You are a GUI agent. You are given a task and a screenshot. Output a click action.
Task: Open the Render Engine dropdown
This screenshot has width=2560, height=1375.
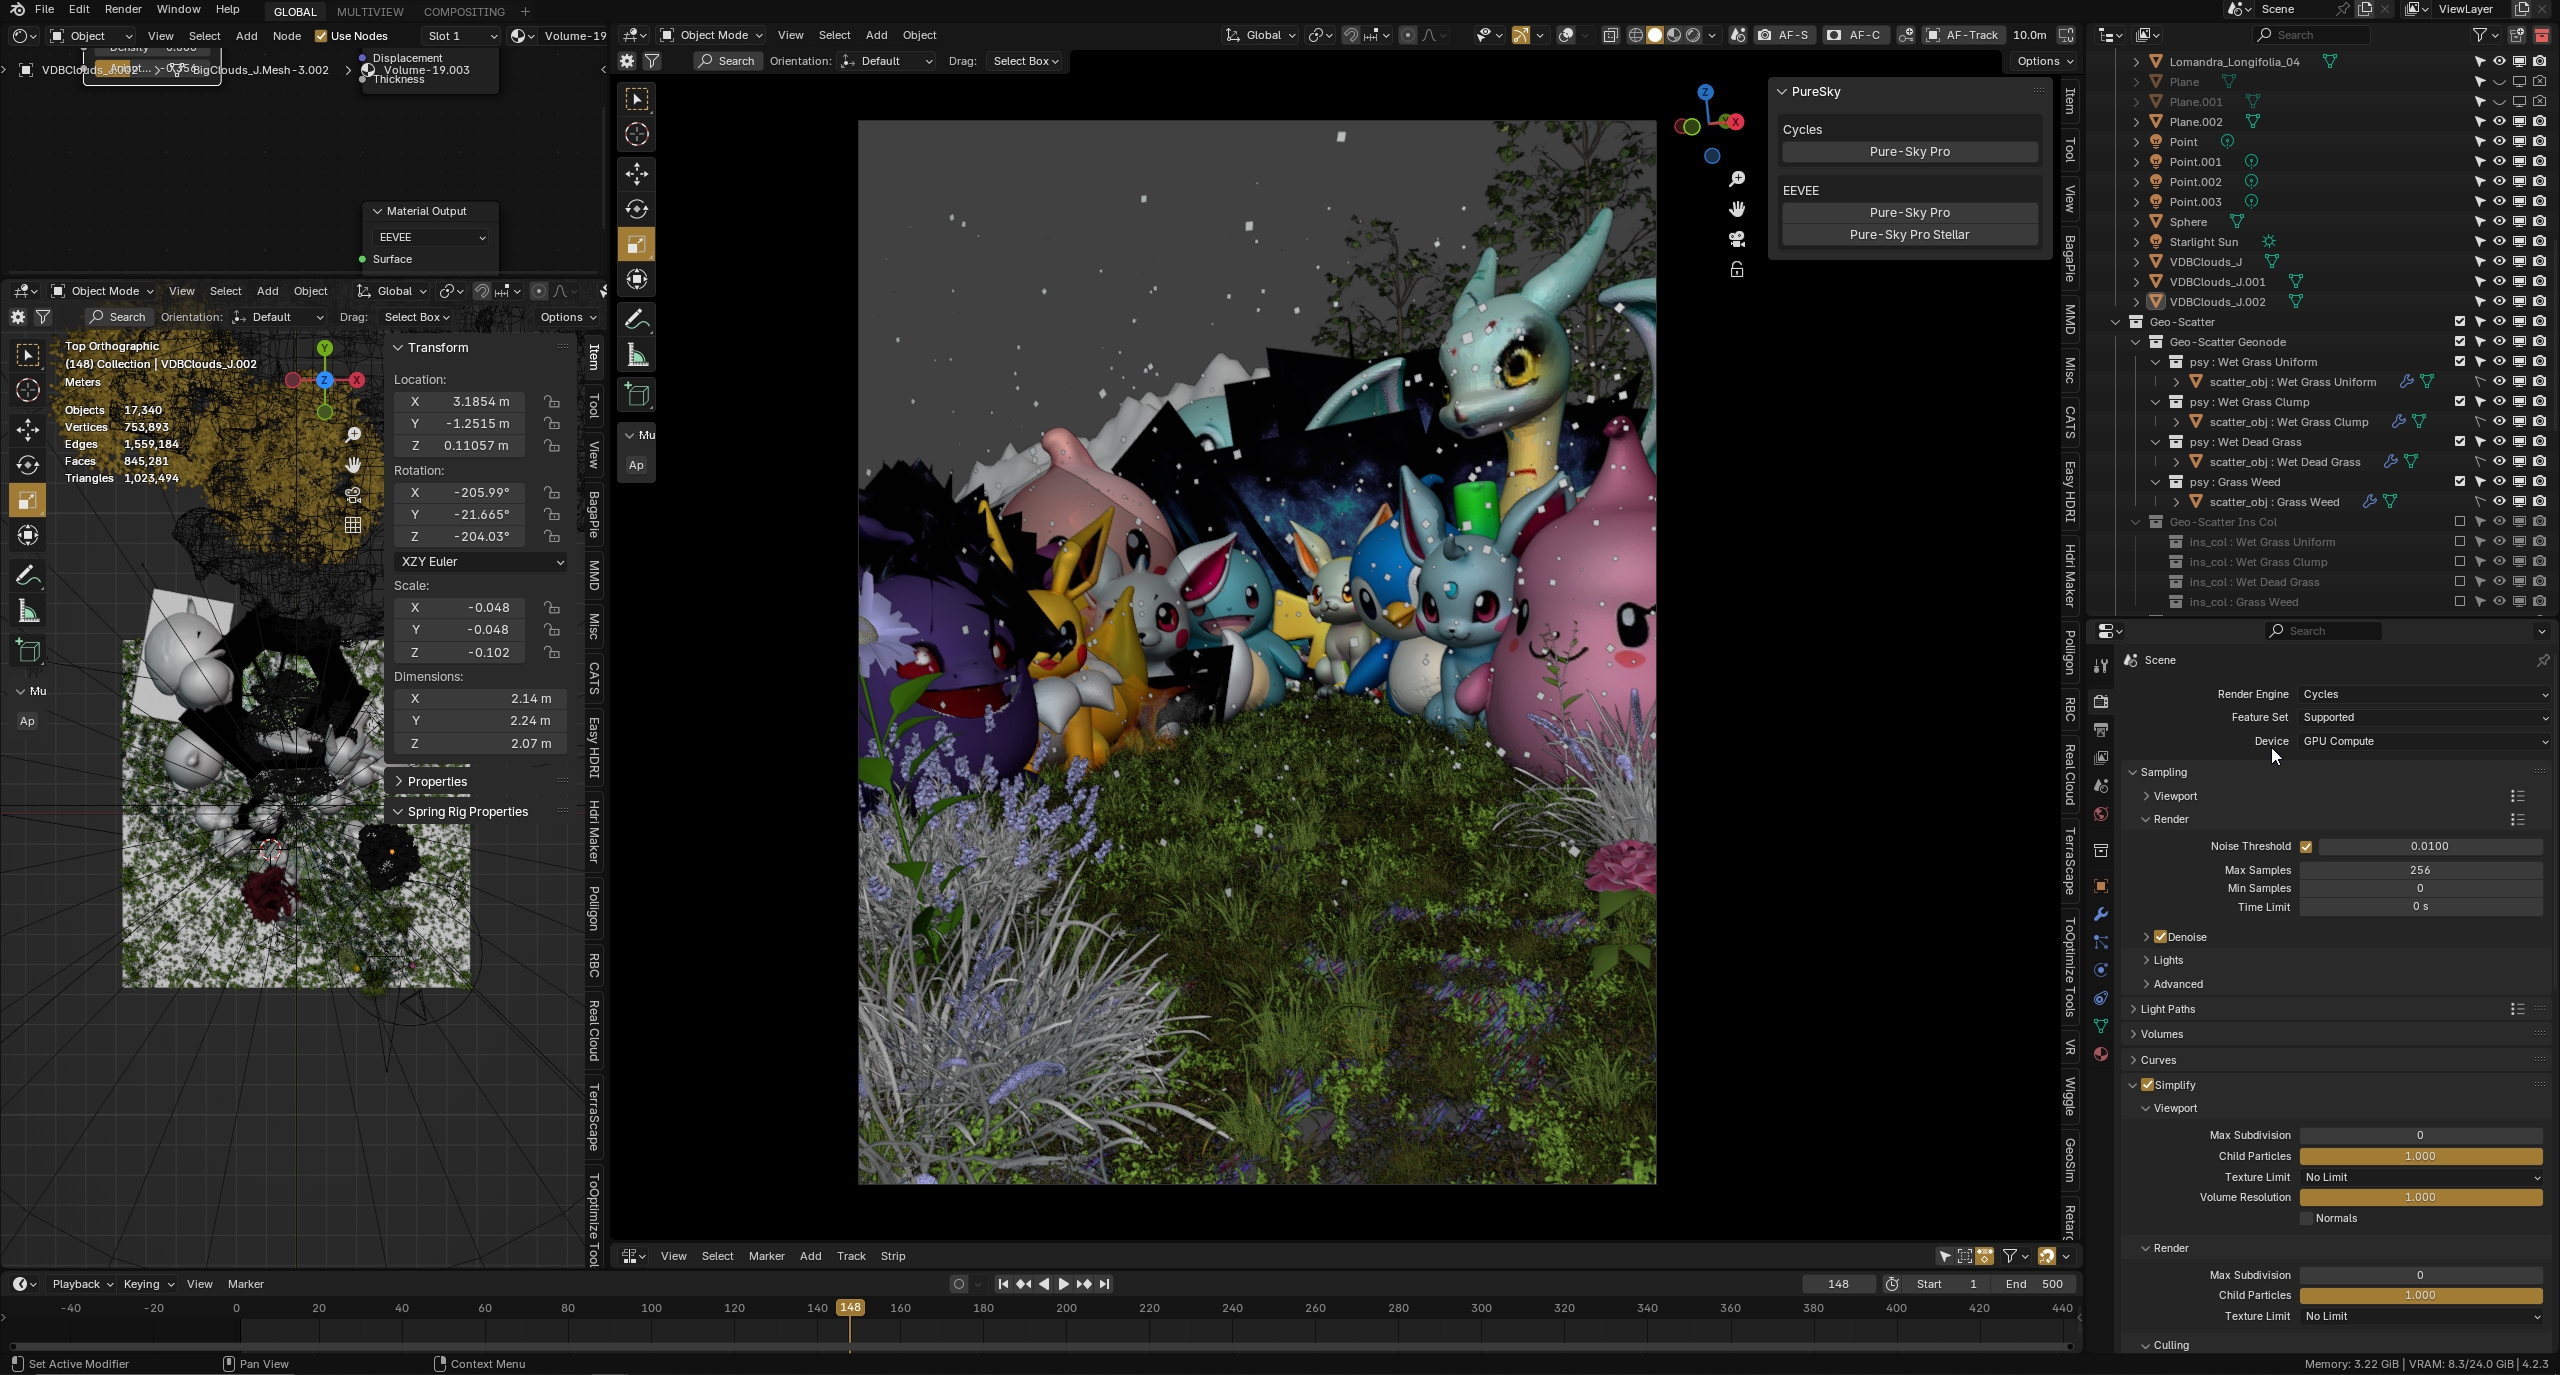pos(2425,694)
